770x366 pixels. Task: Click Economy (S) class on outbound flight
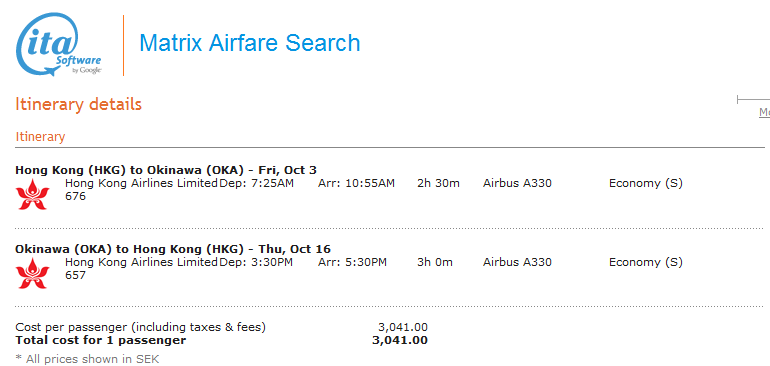[x=646, y=183]
